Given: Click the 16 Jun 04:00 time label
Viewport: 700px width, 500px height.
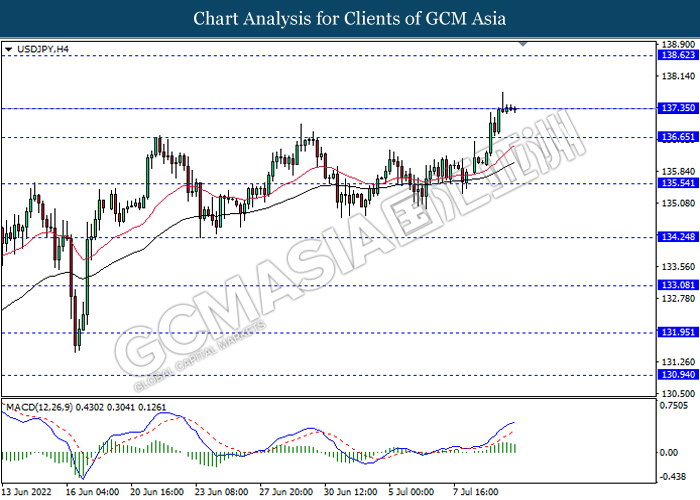Looking at the screenshot, I should [x=92, y=492].
